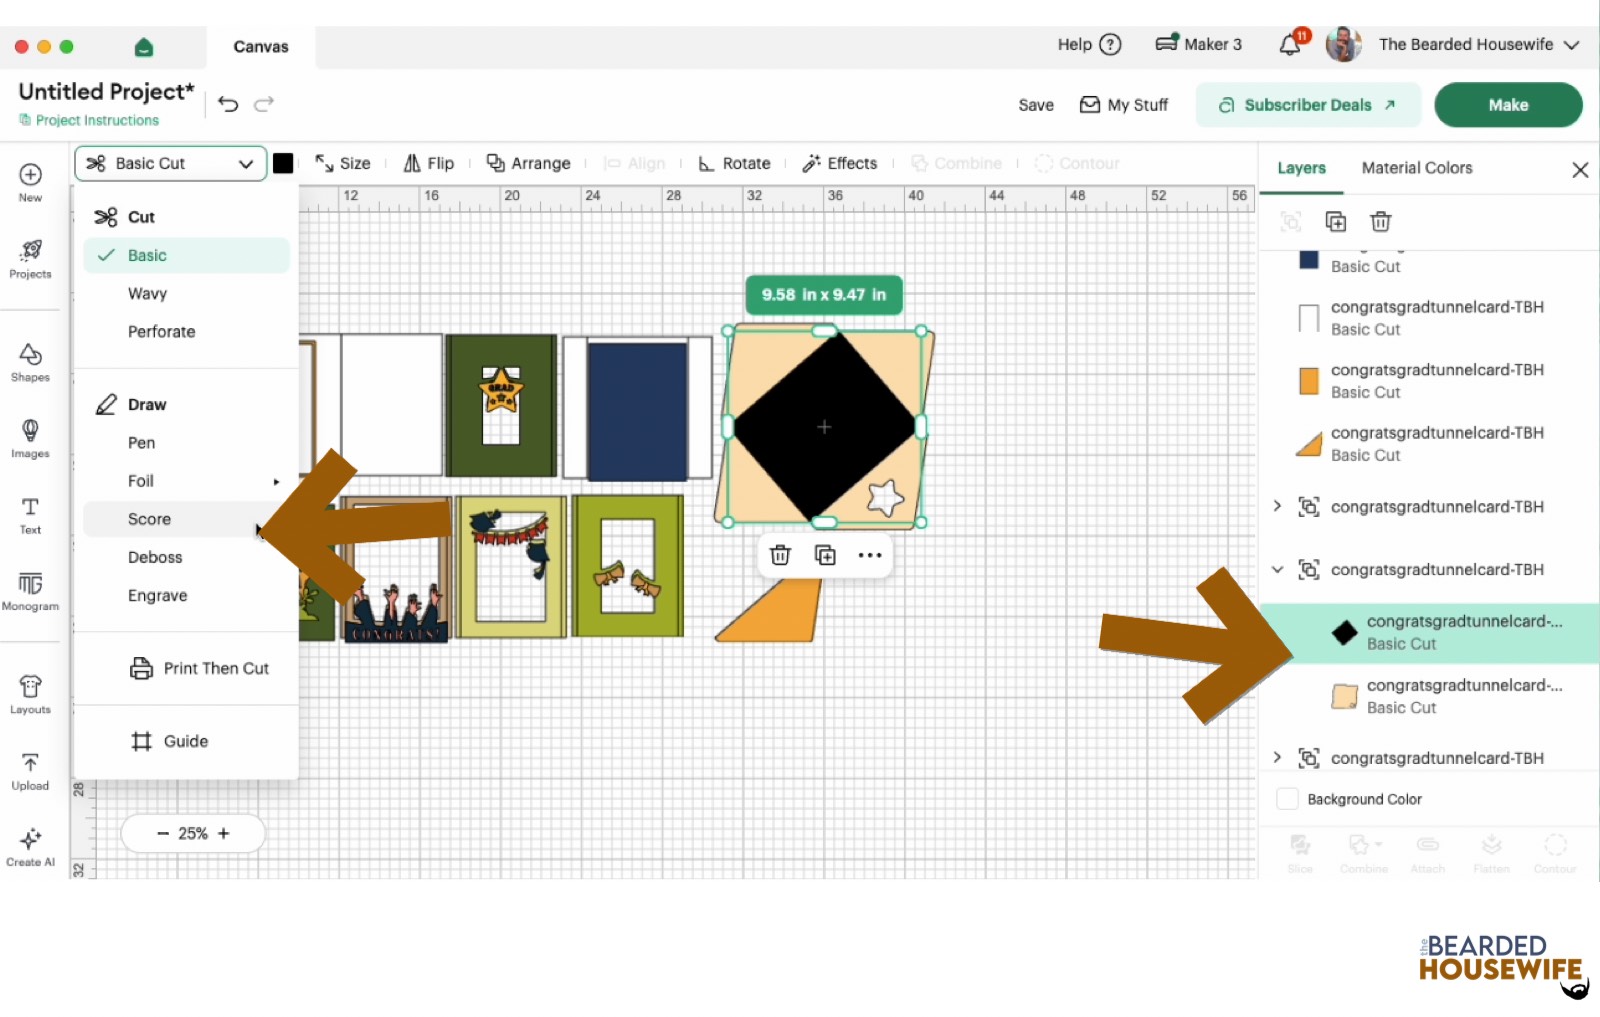Screen dimensions: 1600x1017
Task: Open the Effects toolbar option
Action: click(x=840, y=163)
